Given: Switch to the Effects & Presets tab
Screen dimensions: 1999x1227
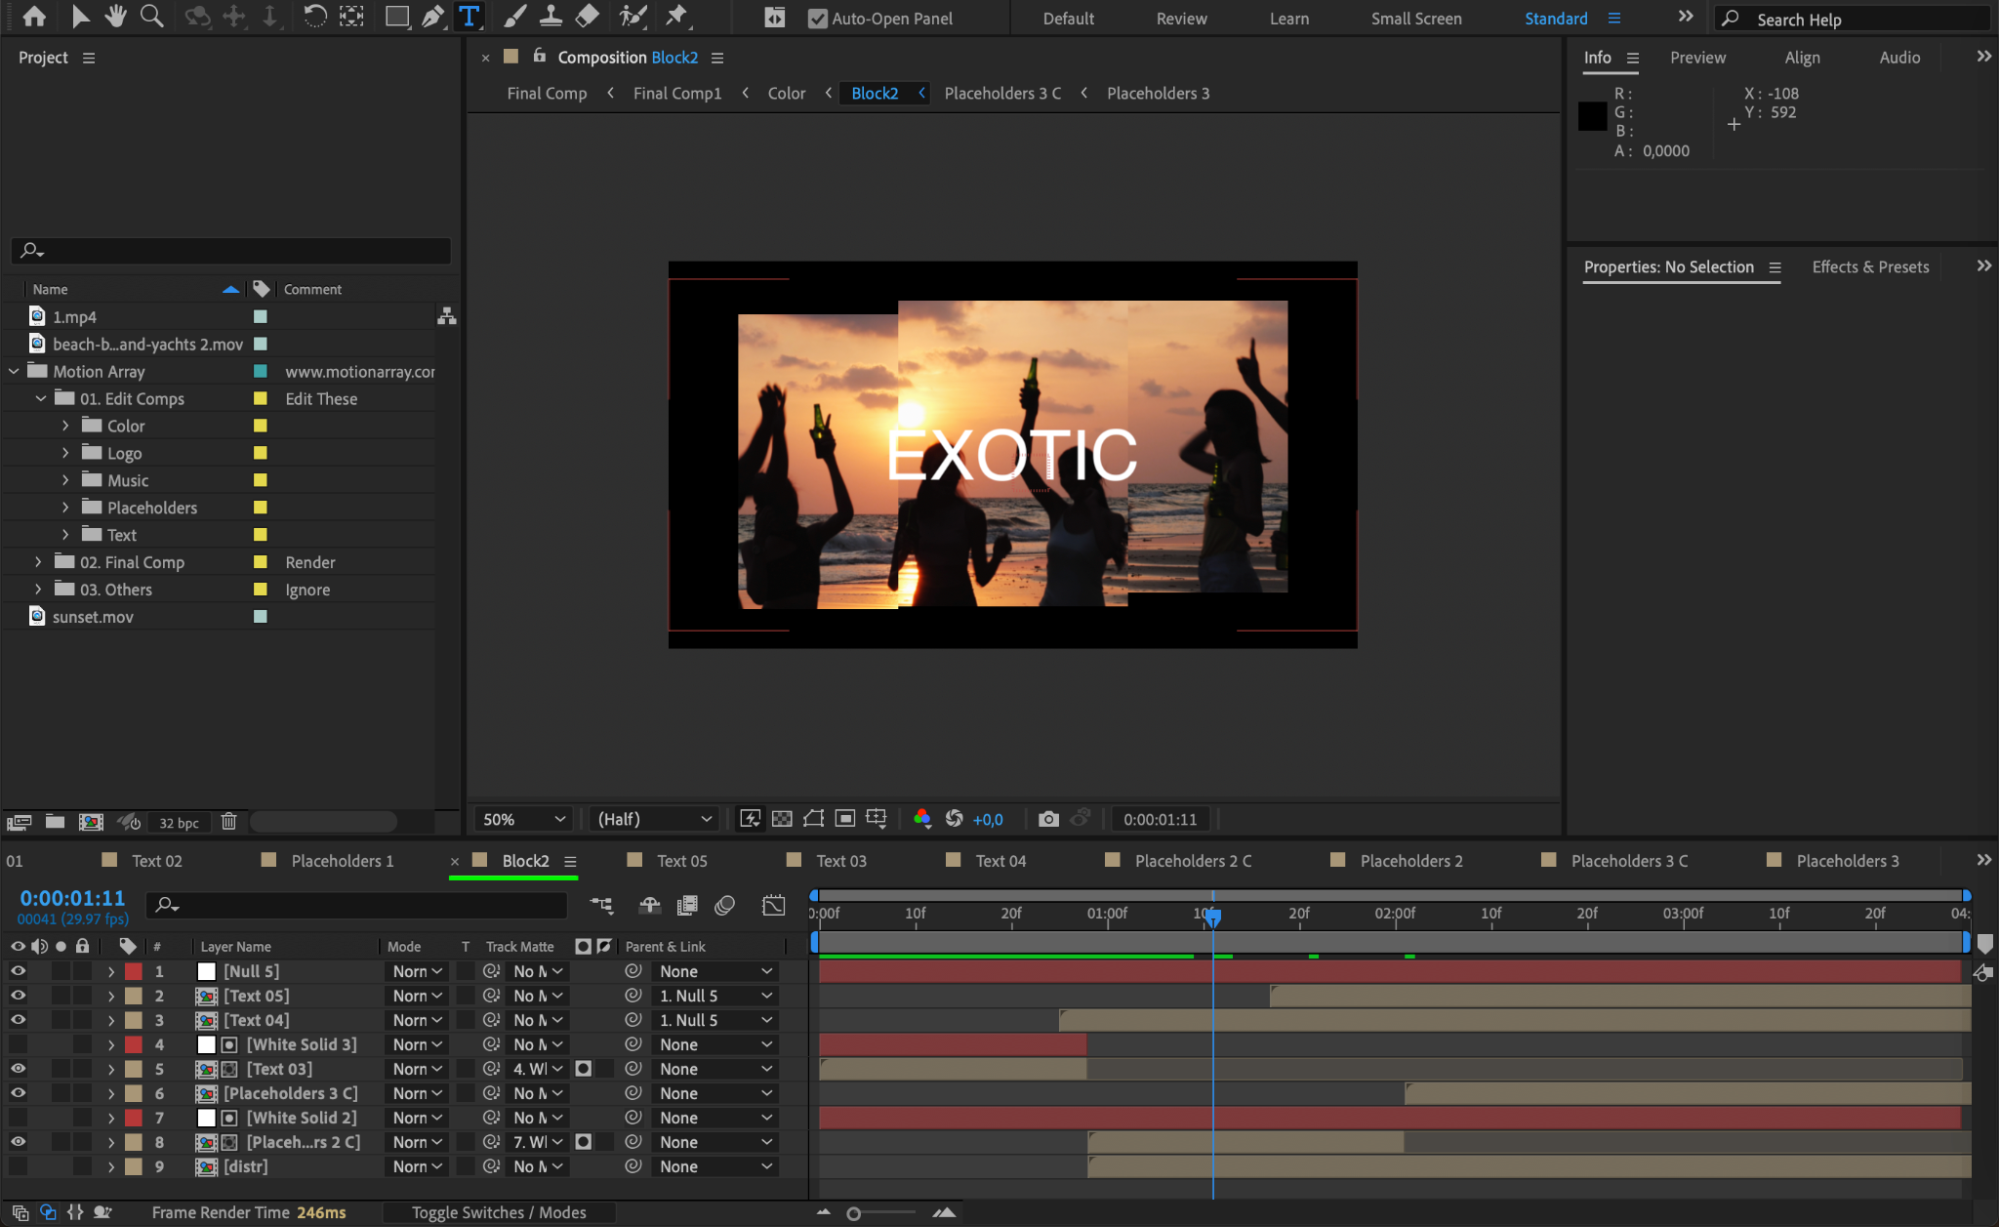Looking at the screenshot, I should tap(1869, 267).
